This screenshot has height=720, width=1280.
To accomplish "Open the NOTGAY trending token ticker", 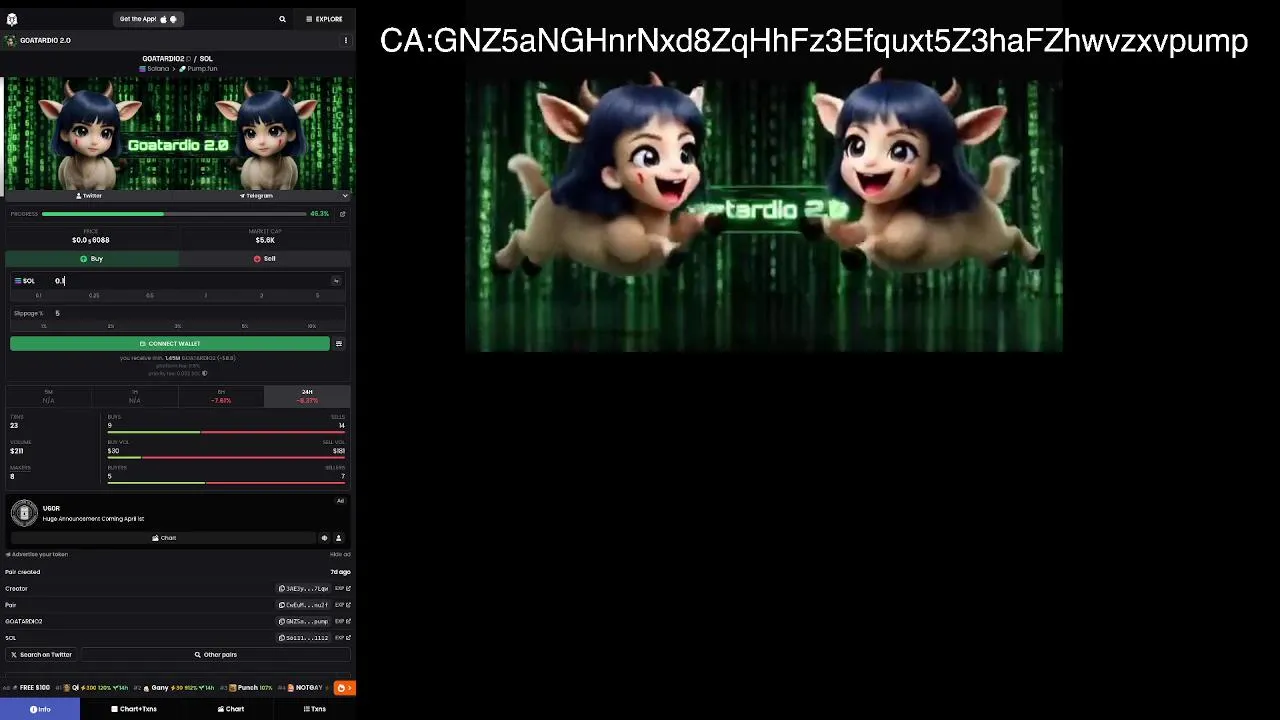I will (305, 688).
